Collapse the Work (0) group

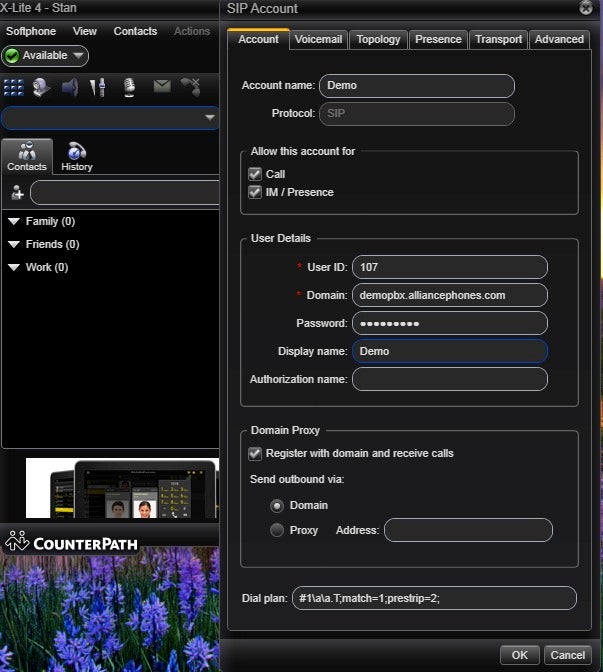(x=14, y=267)
